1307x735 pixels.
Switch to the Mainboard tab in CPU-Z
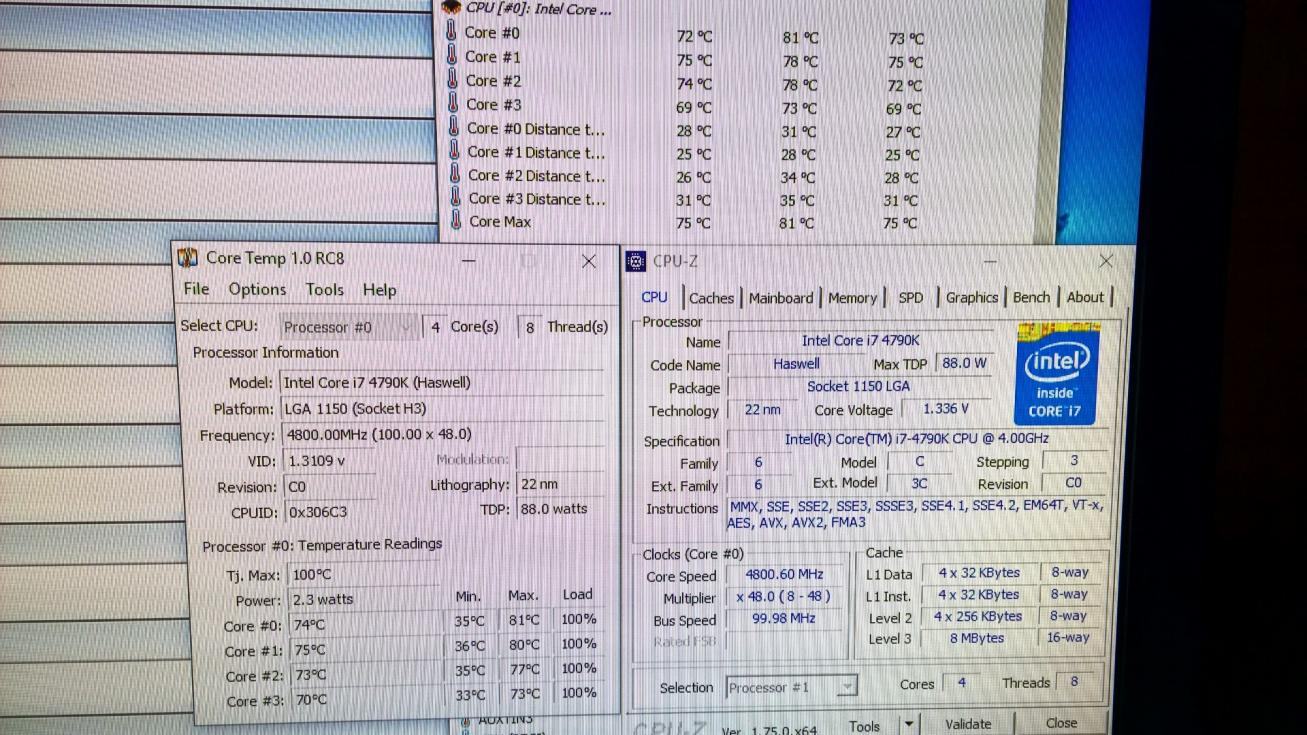click(780, 298)
